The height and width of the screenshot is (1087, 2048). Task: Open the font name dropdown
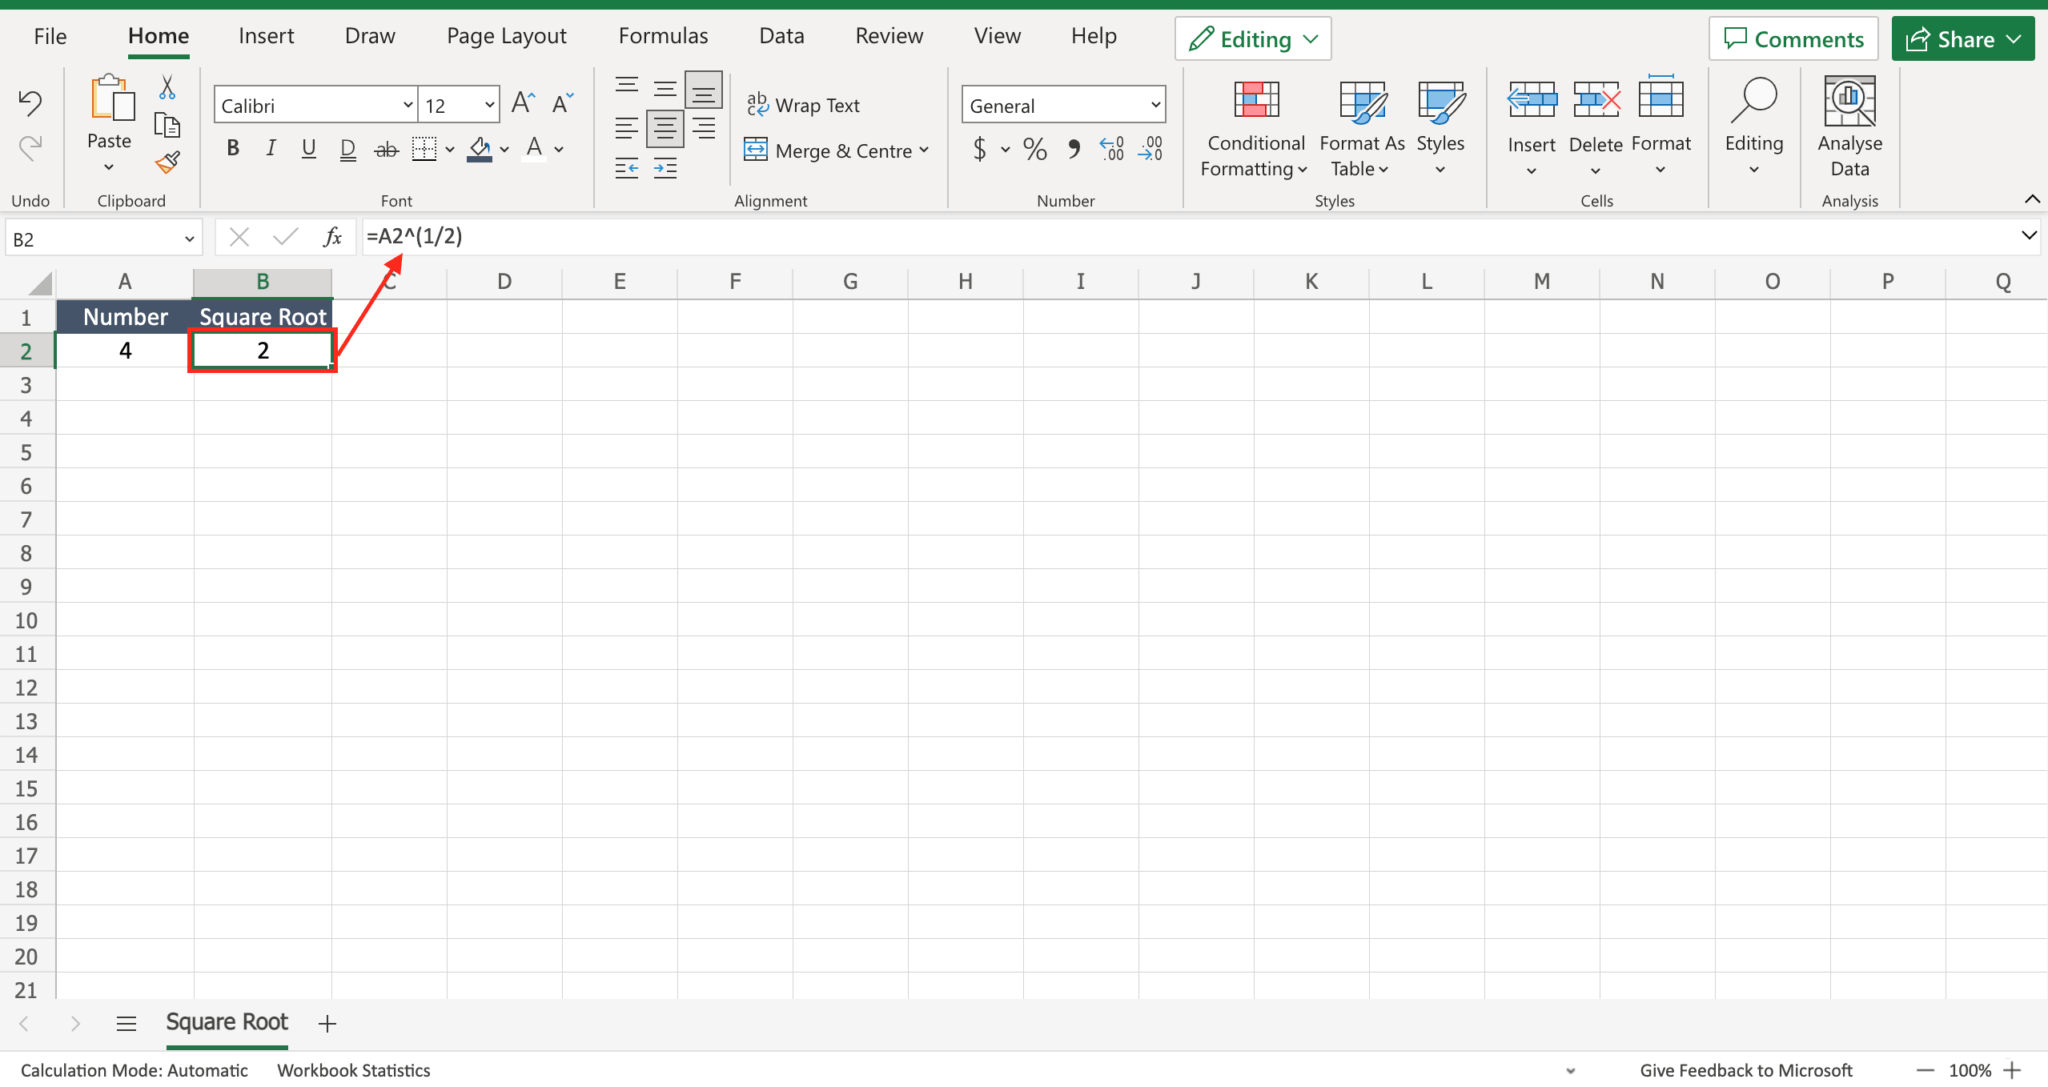pyautogui.click(x=407, y=104)
